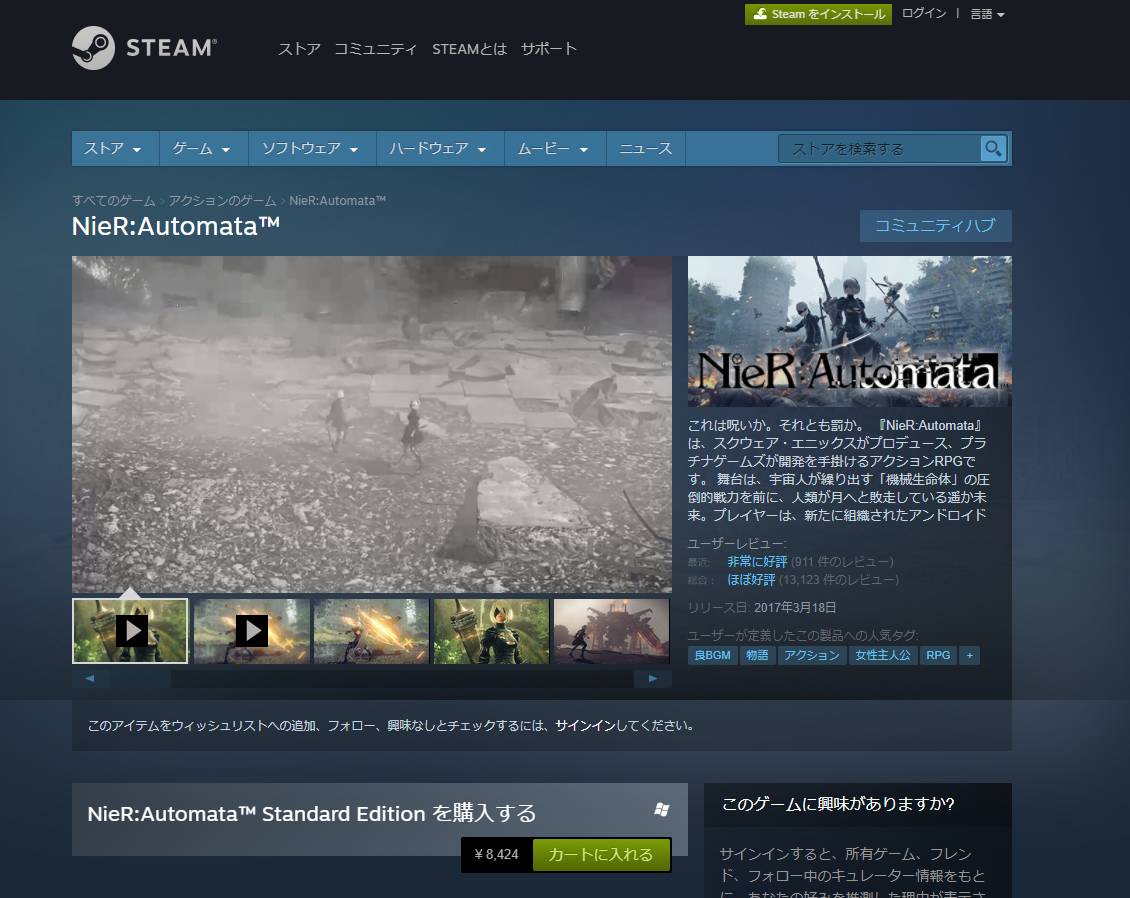Open the ゲーム dropdown menu
The image size is (1130, 898).
click(x=204, y=148)
